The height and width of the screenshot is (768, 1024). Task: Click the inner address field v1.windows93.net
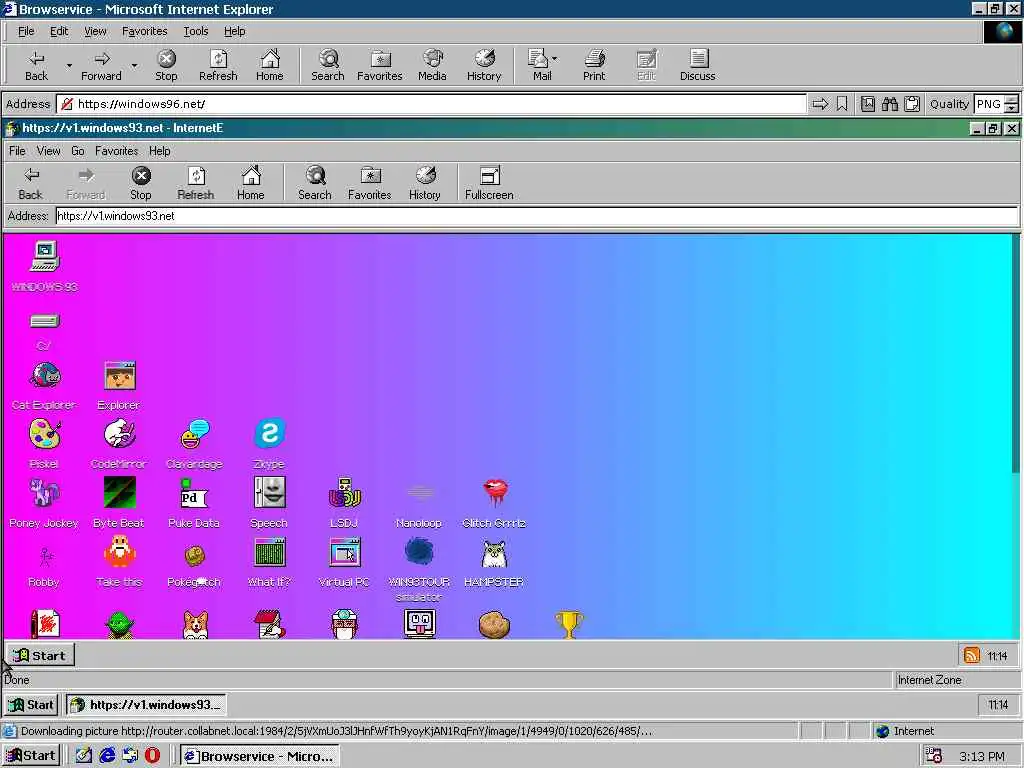[537, 216]
